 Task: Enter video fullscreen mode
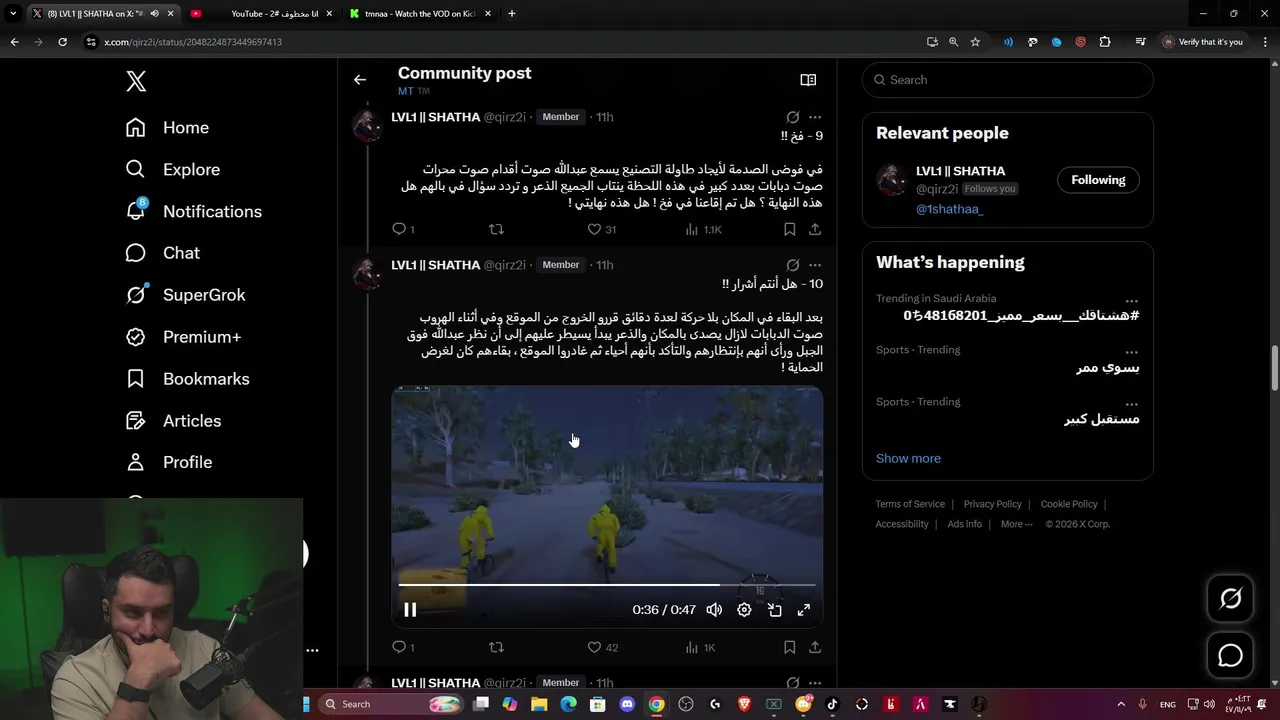804,609
